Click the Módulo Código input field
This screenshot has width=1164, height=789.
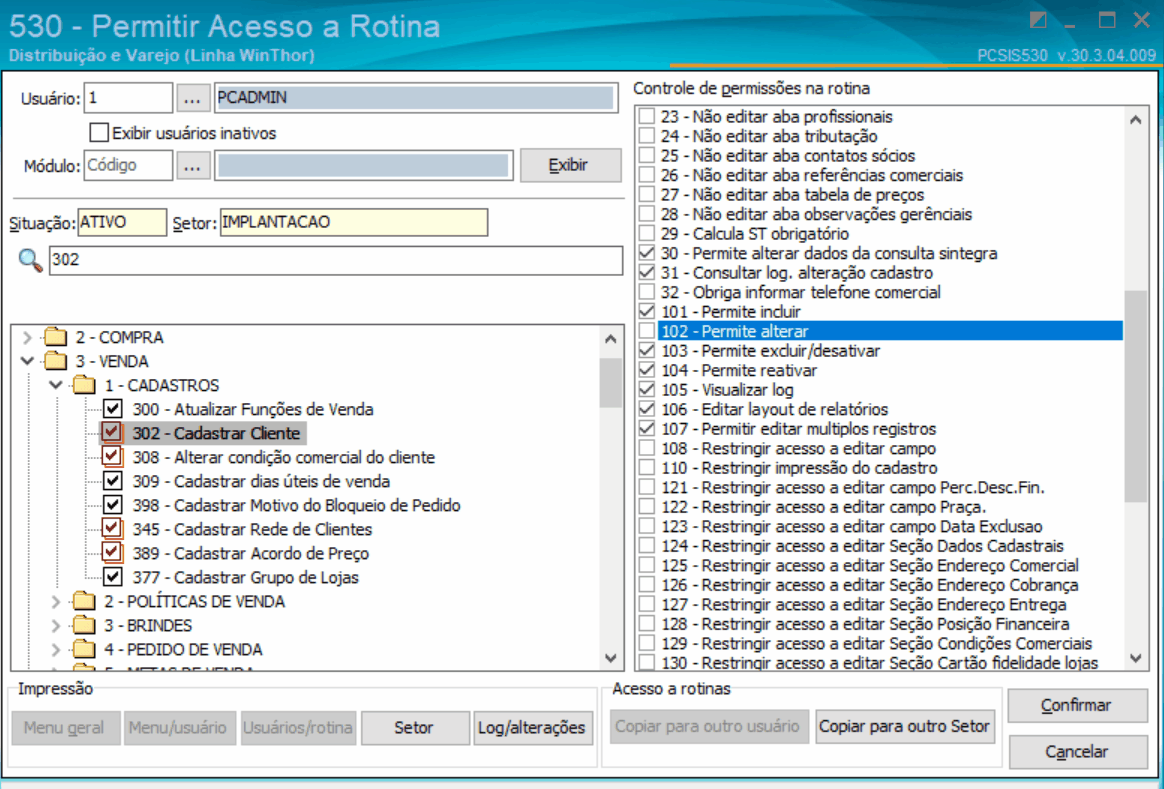(x=128, y=166)
